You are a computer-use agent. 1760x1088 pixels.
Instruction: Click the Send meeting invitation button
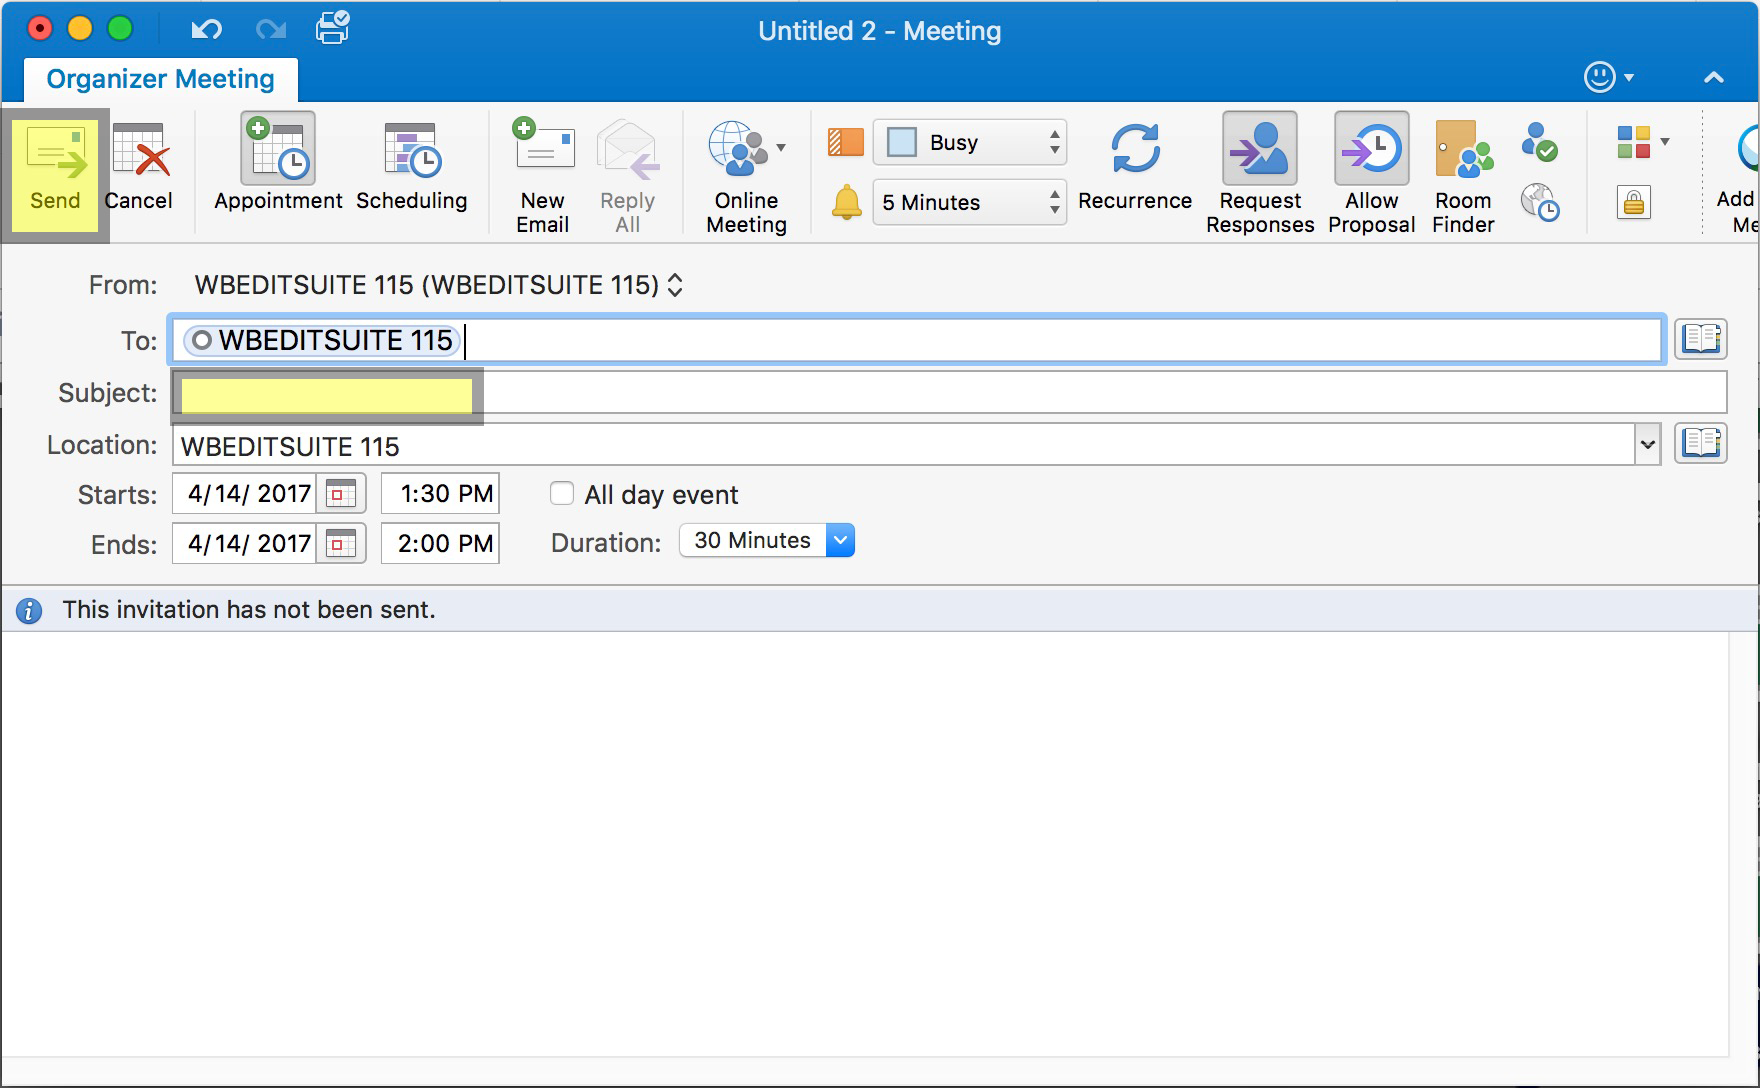[55, 172]
